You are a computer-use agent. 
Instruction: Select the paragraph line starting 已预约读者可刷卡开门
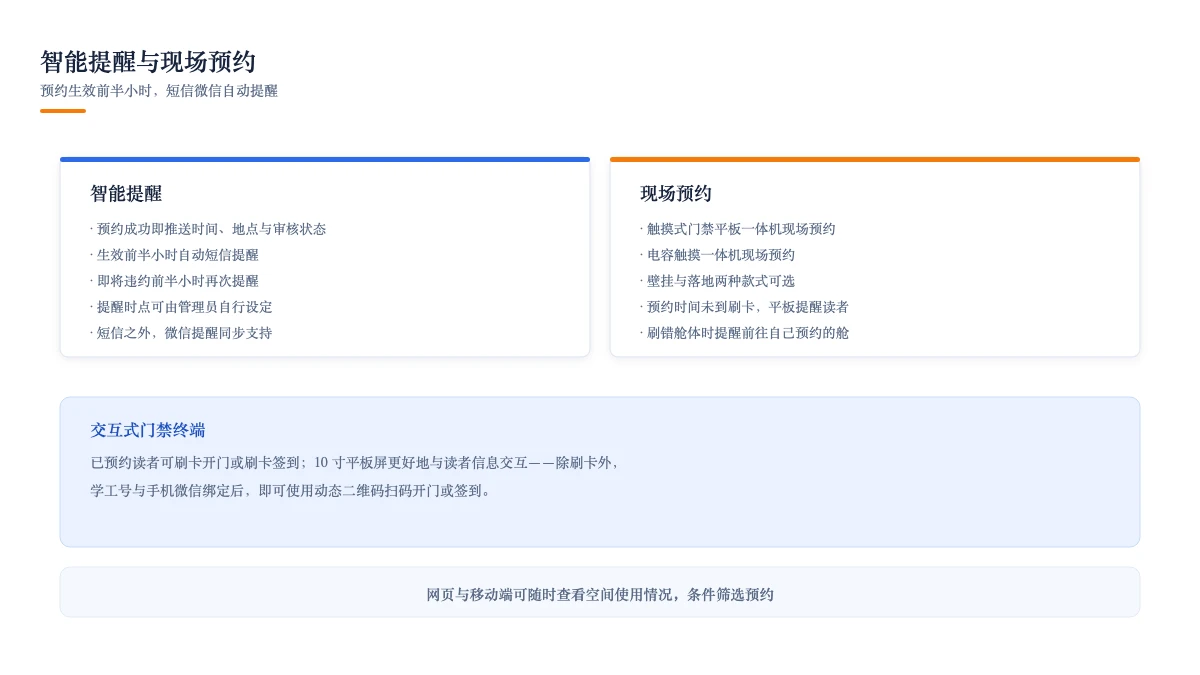point(355,463)
